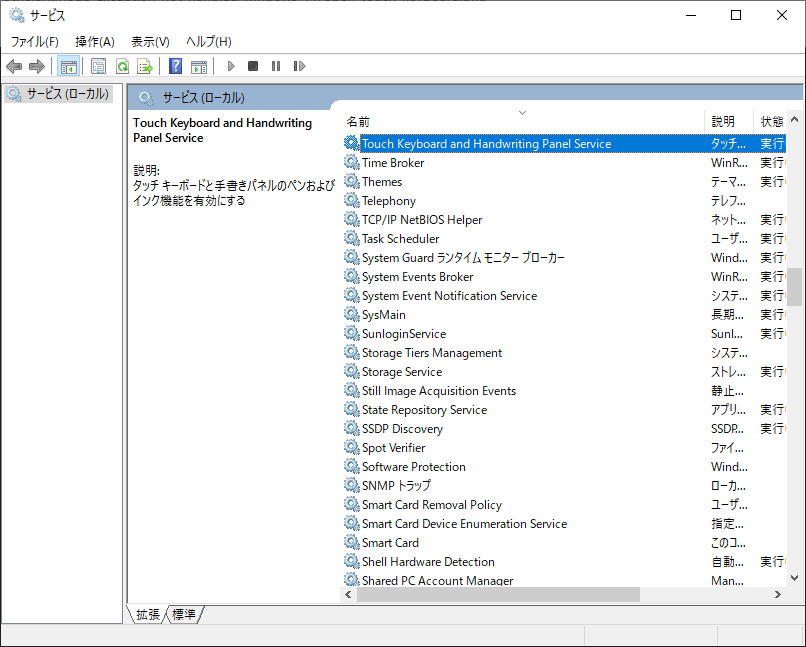806x647 pixels.
Task: Click the blue Help question mark icon
Action: (176, 66)
